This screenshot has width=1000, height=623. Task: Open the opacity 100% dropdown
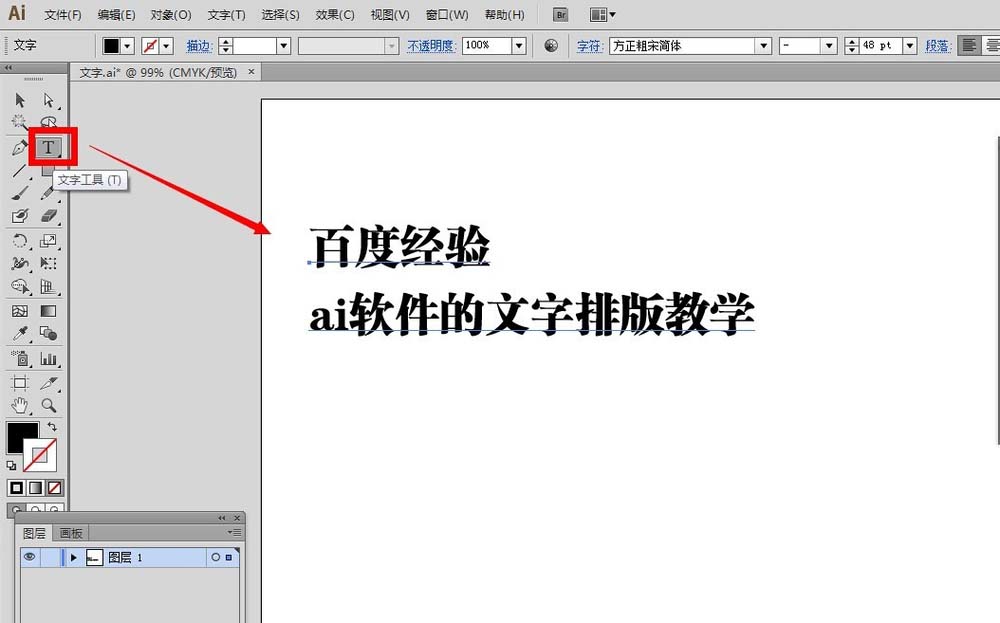[519, 45]
